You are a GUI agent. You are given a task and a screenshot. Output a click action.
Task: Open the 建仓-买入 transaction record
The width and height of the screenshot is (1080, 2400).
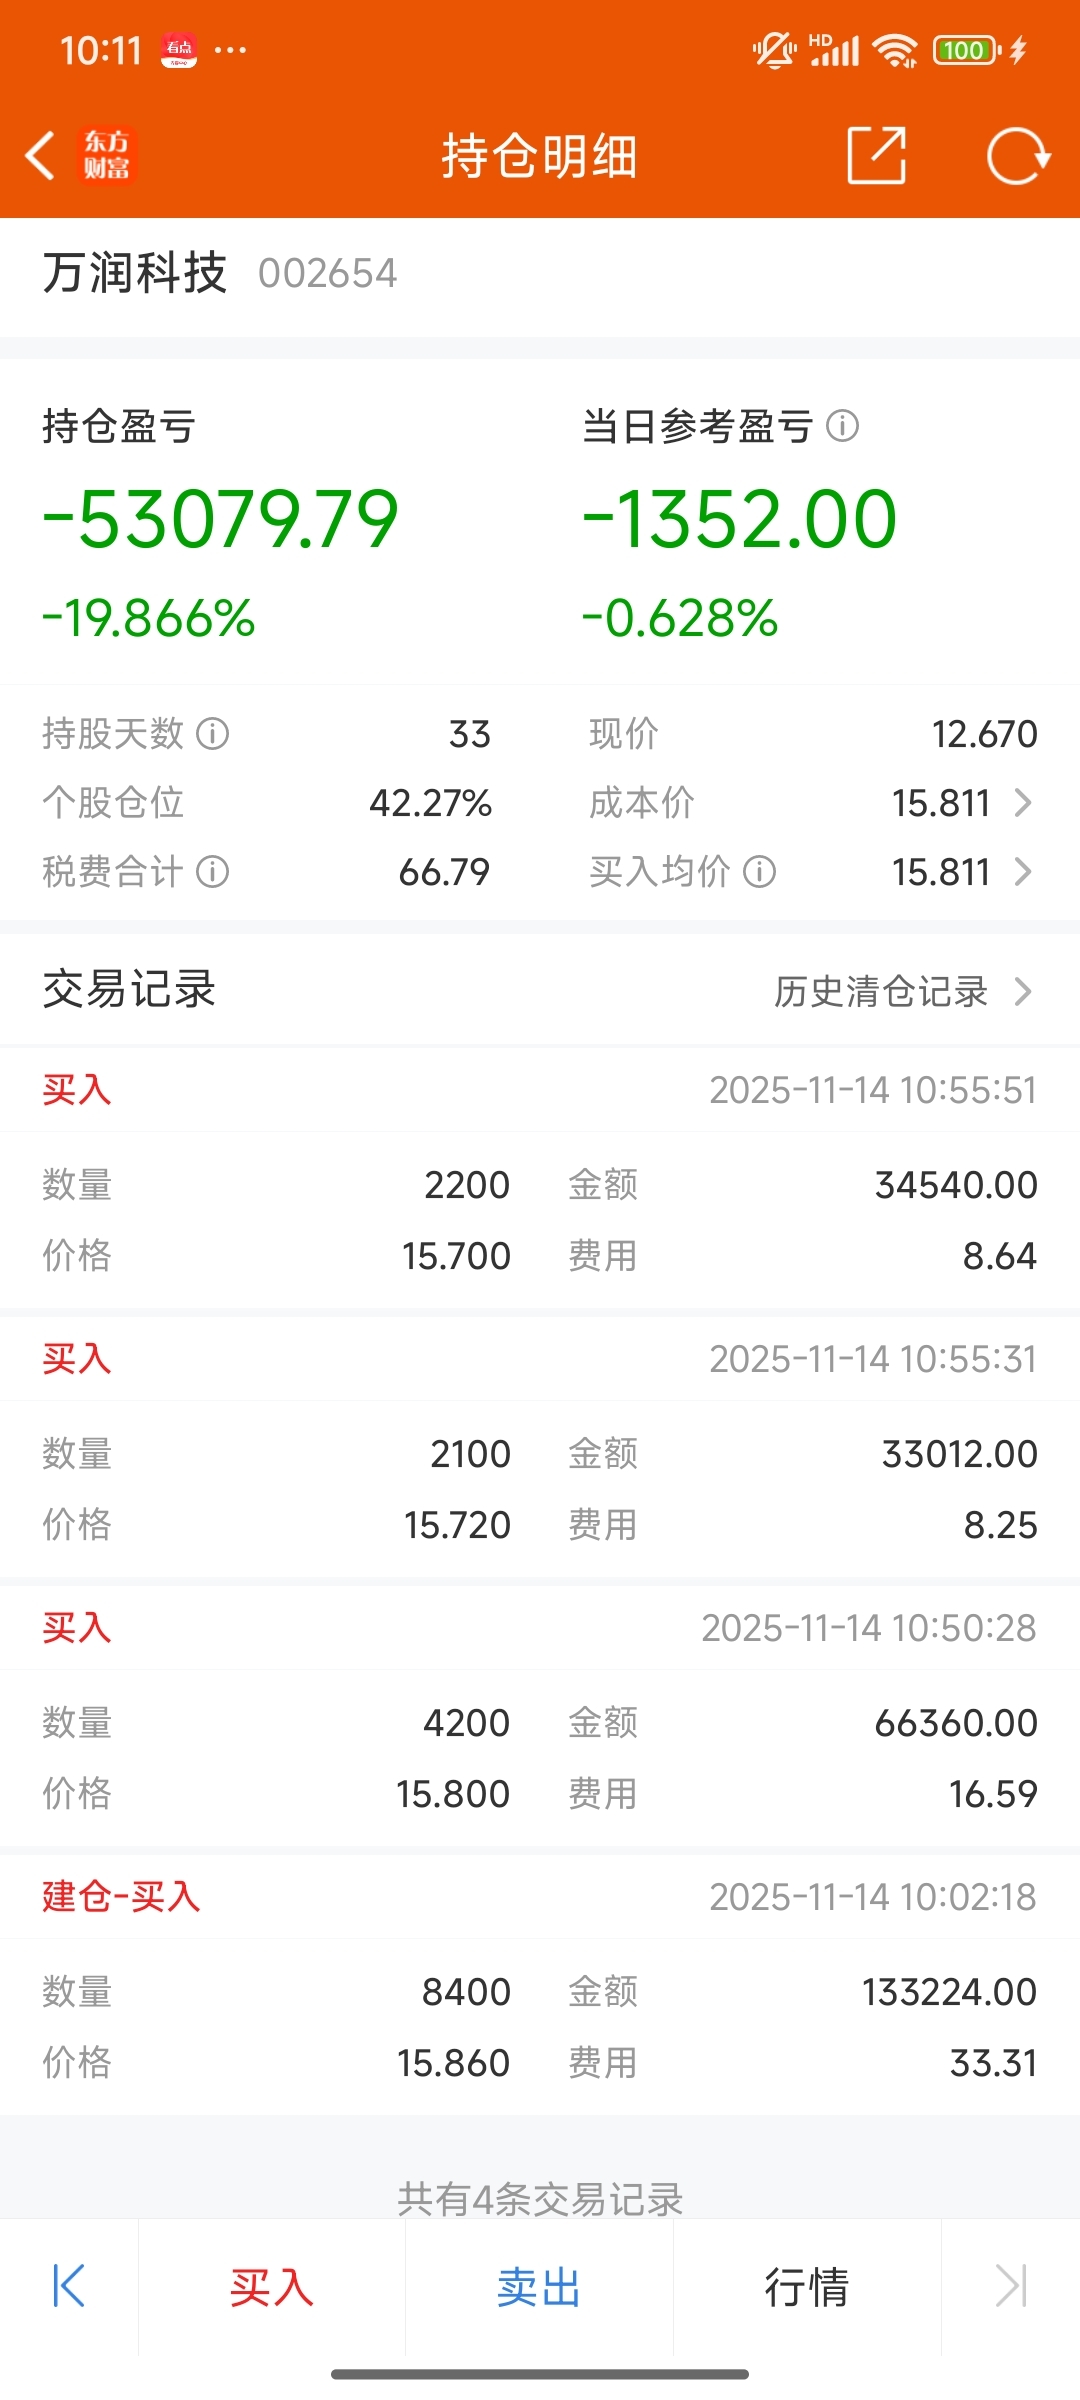click(x=540, y=1990)
